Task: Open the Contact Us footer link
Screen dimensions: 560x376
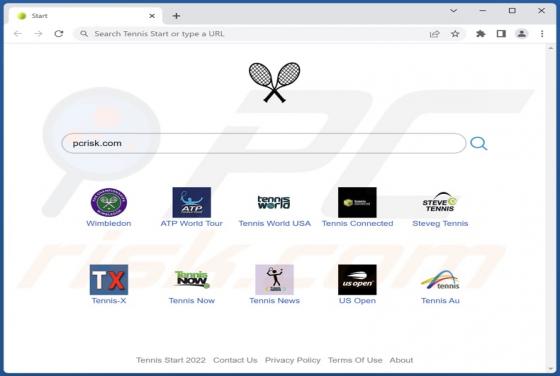Action: click(x=235, y=360)
